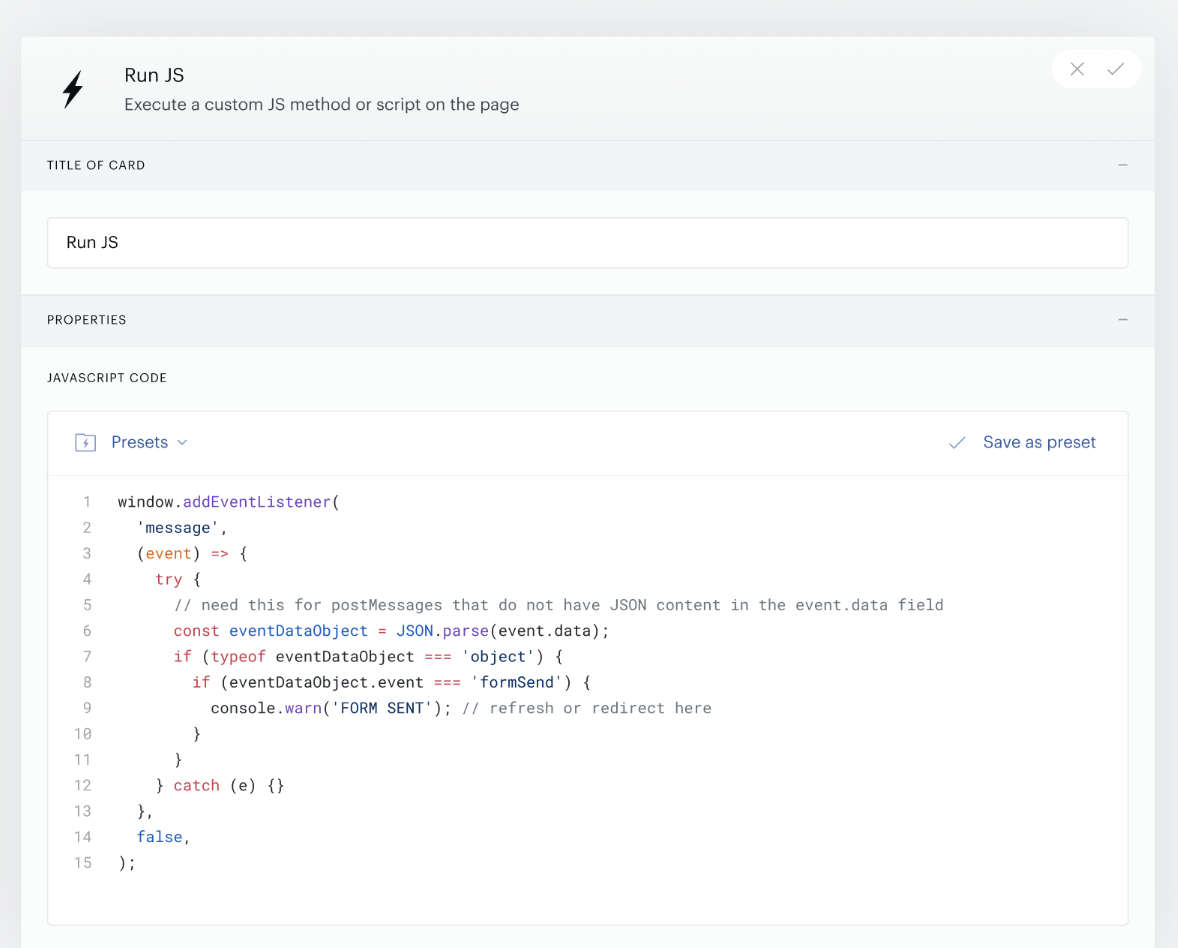Cancel the card with the X icon
This screenshot has width=1178, height=948.
(x=1077, y=69)
